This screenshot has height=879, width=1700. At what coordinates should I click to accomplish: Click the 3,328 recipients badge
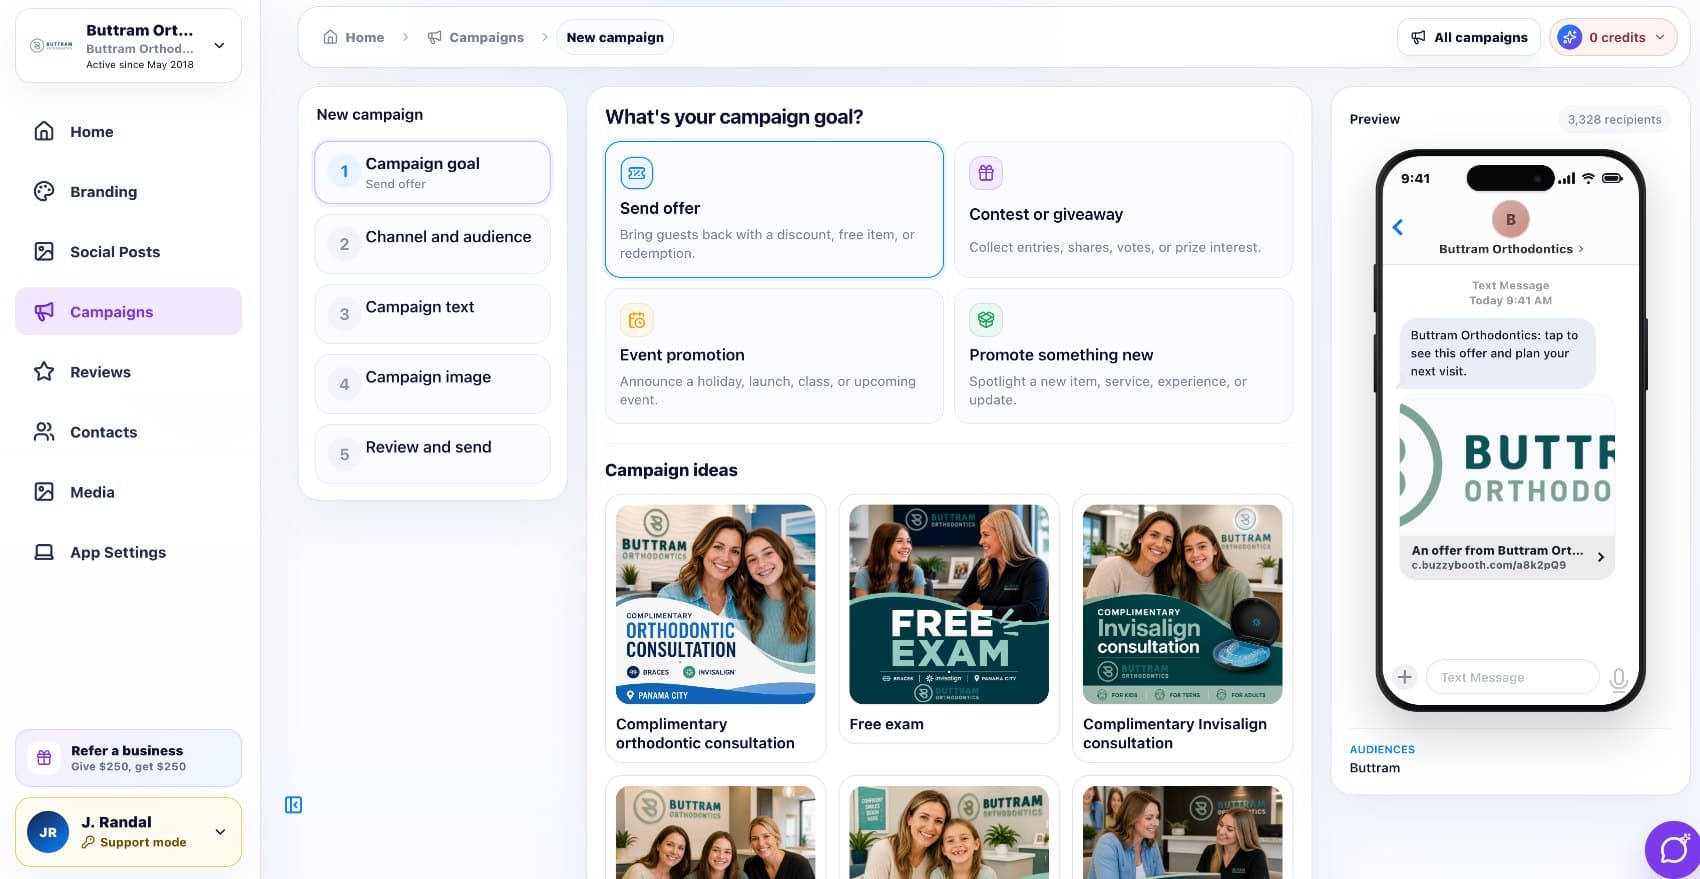[1614, 119]
